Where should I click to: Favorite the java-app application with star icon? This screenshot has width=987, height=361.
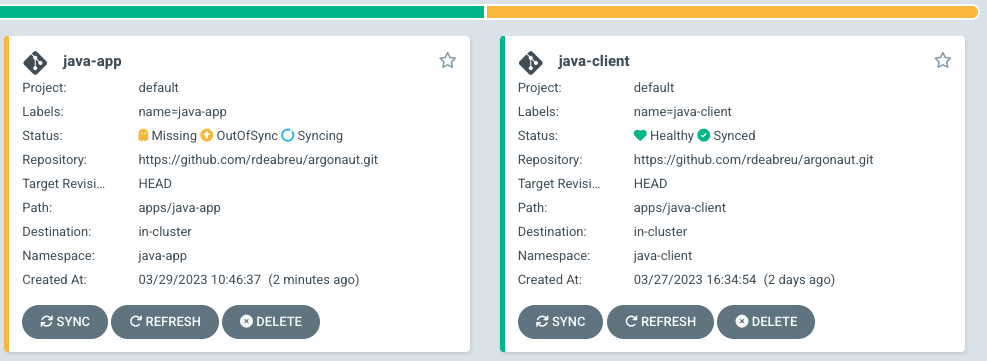tap(447, 60)
